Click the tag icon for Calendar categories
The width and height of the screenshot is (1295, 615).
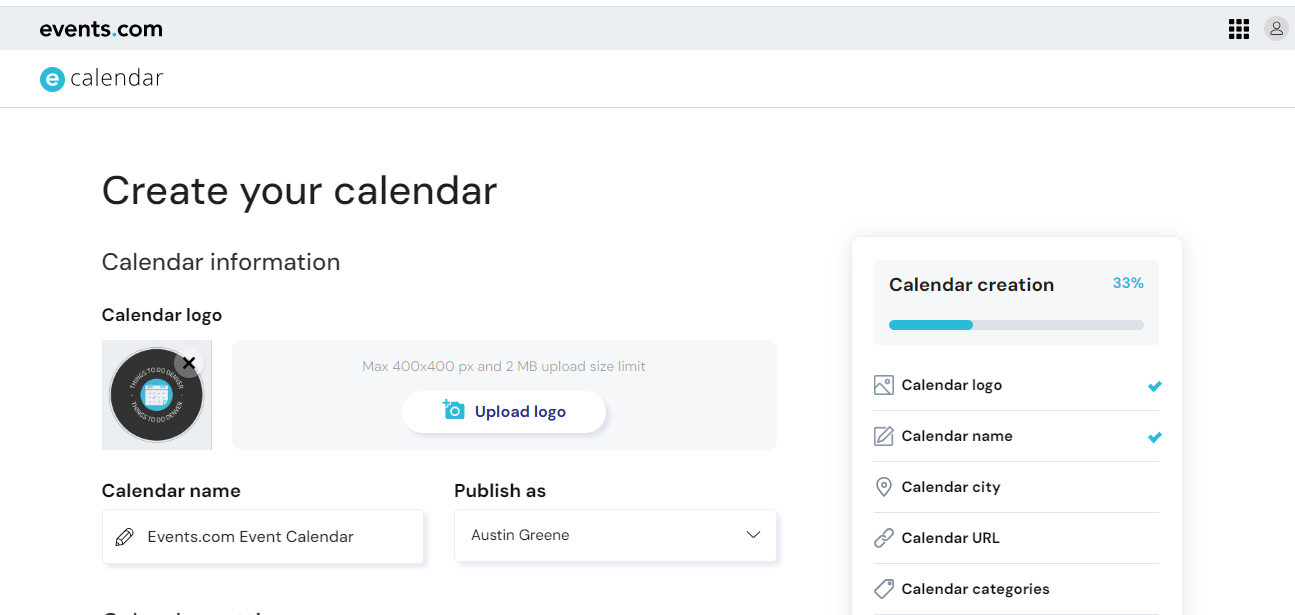pos(883,589)
